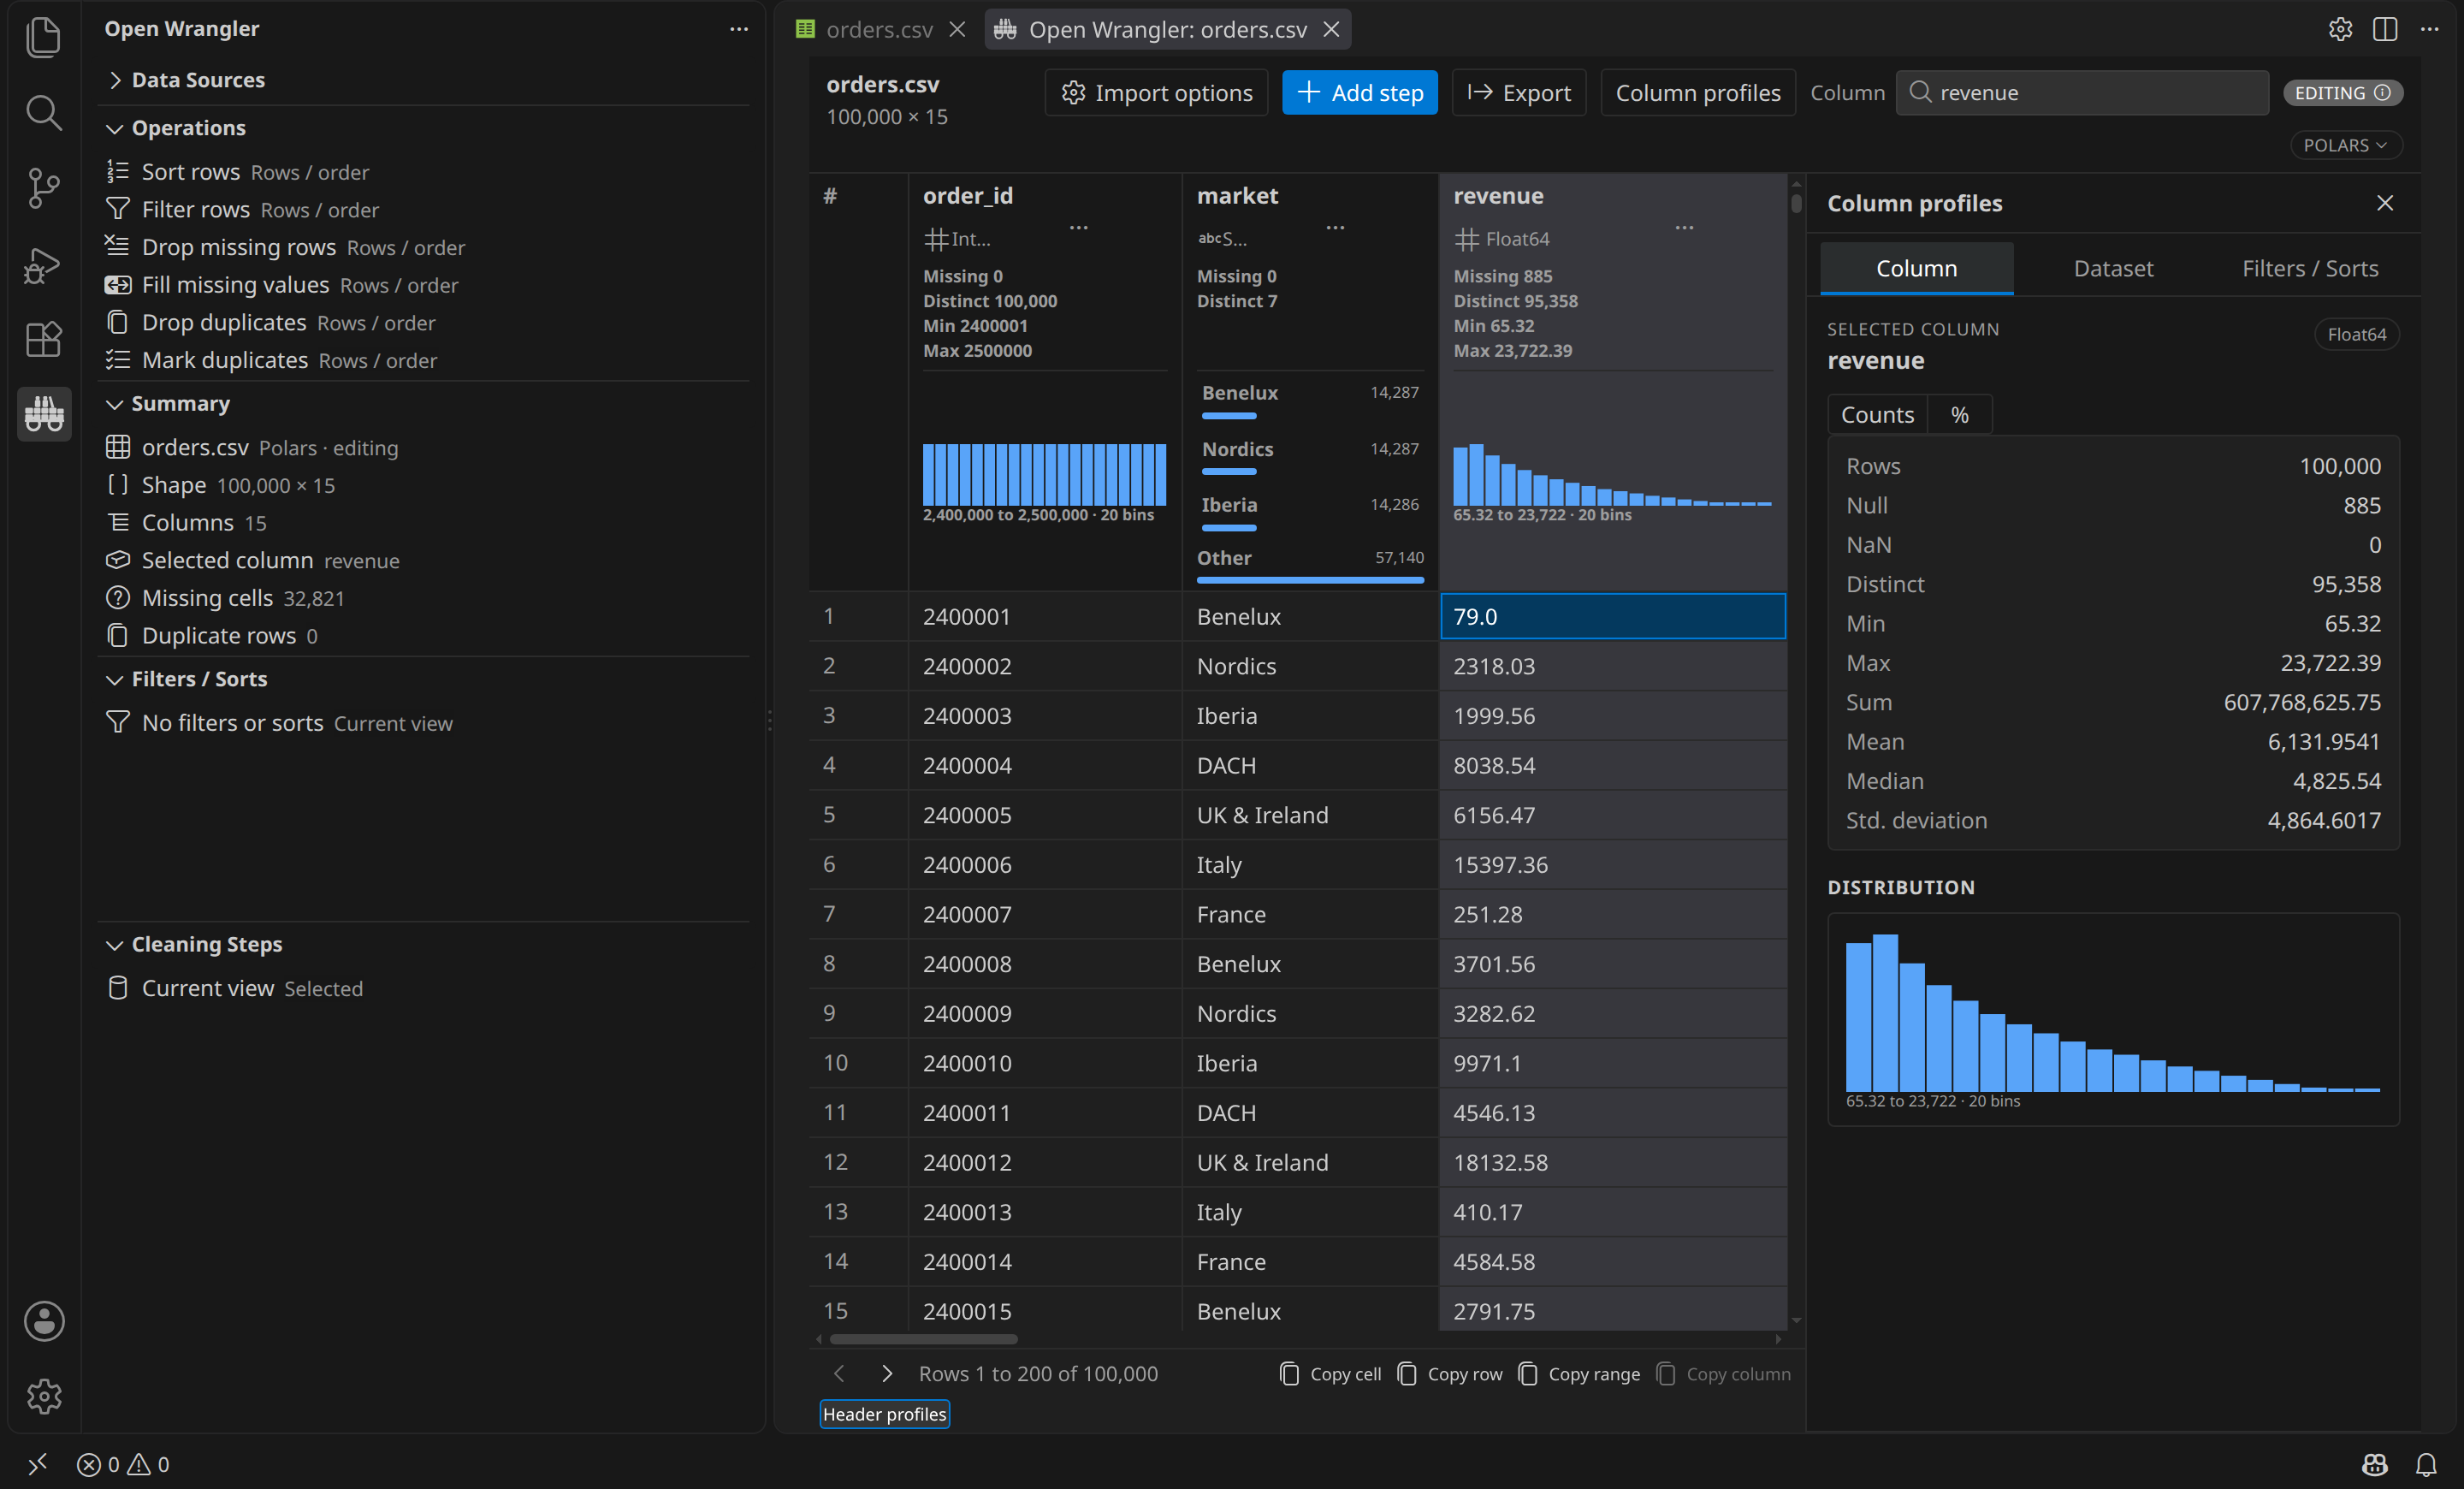Go to next page of rows
2464x1489 pixels.
(886, 1373)
